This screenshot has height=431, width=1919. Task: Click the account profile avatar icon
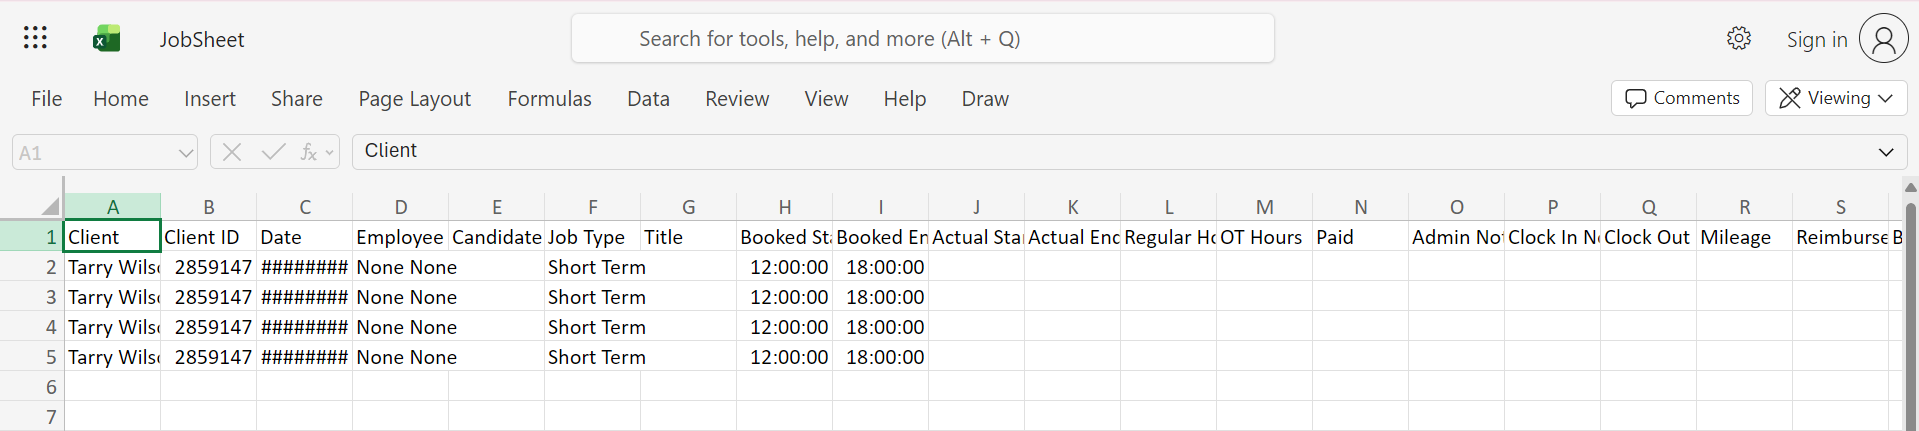1883,39
